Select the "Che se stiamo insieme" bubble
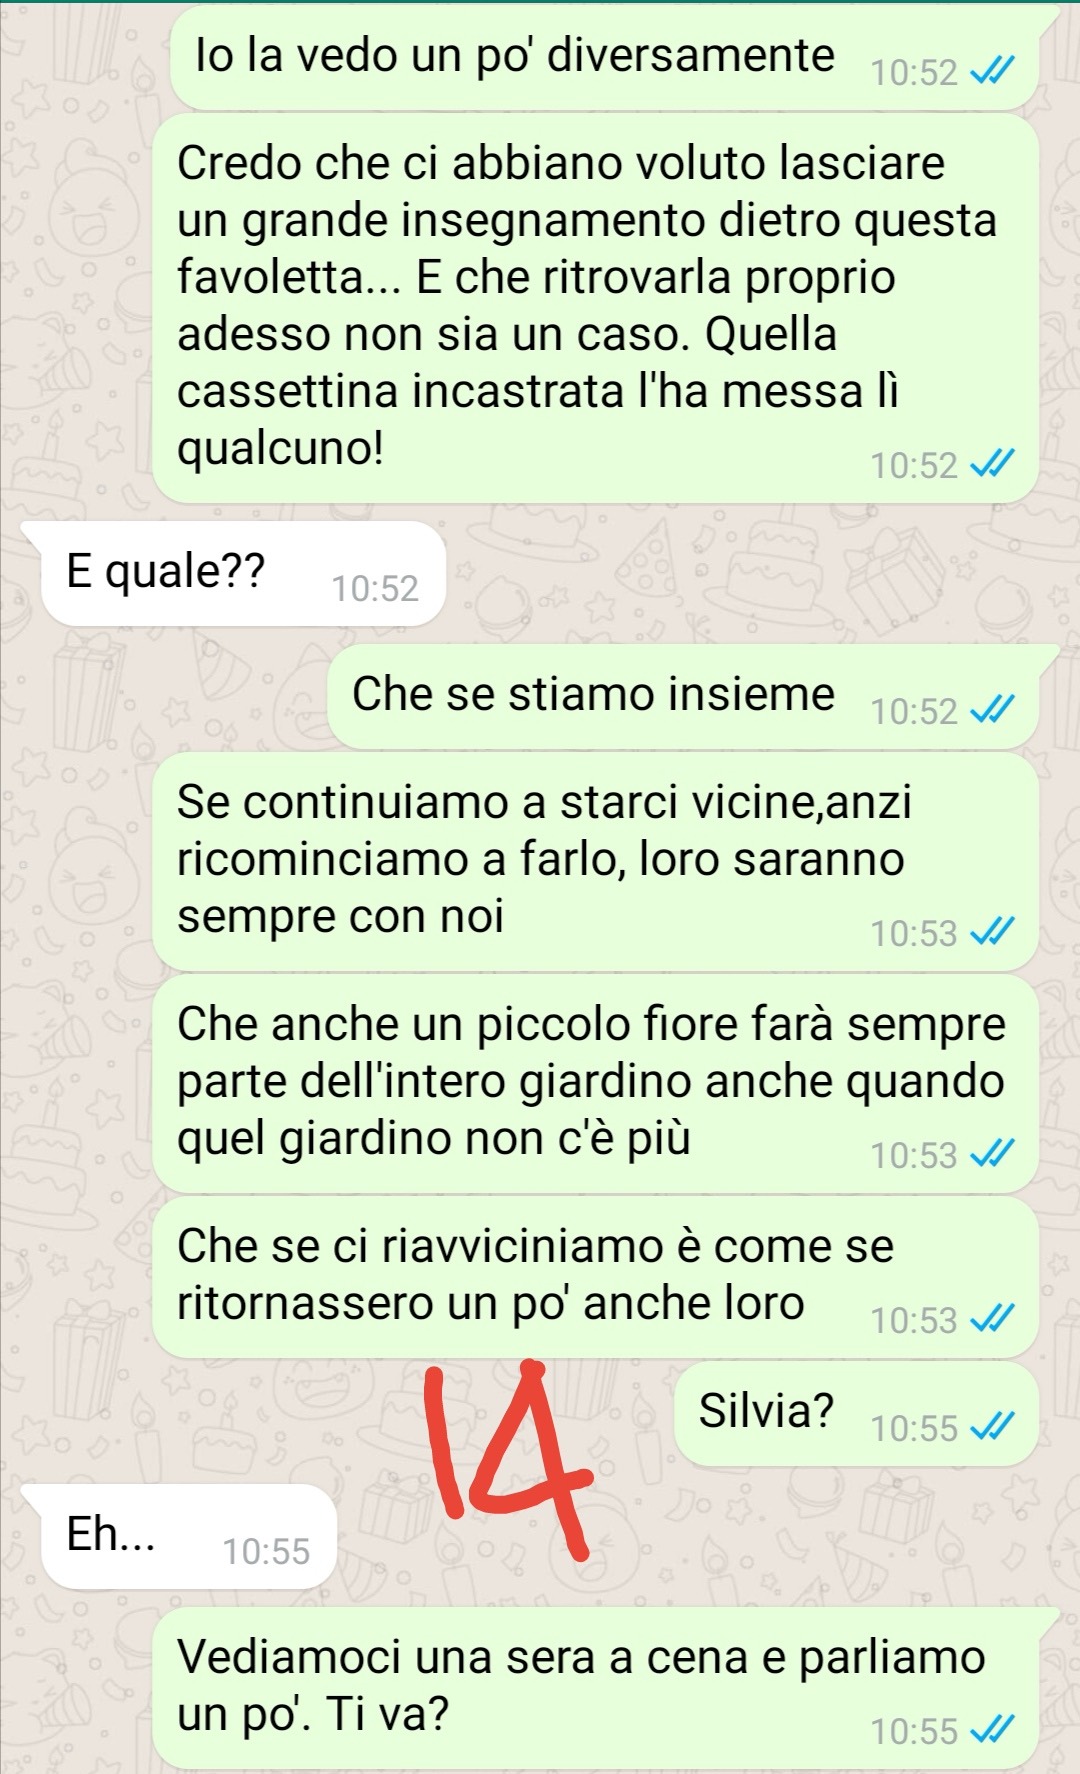 [684, 697]
